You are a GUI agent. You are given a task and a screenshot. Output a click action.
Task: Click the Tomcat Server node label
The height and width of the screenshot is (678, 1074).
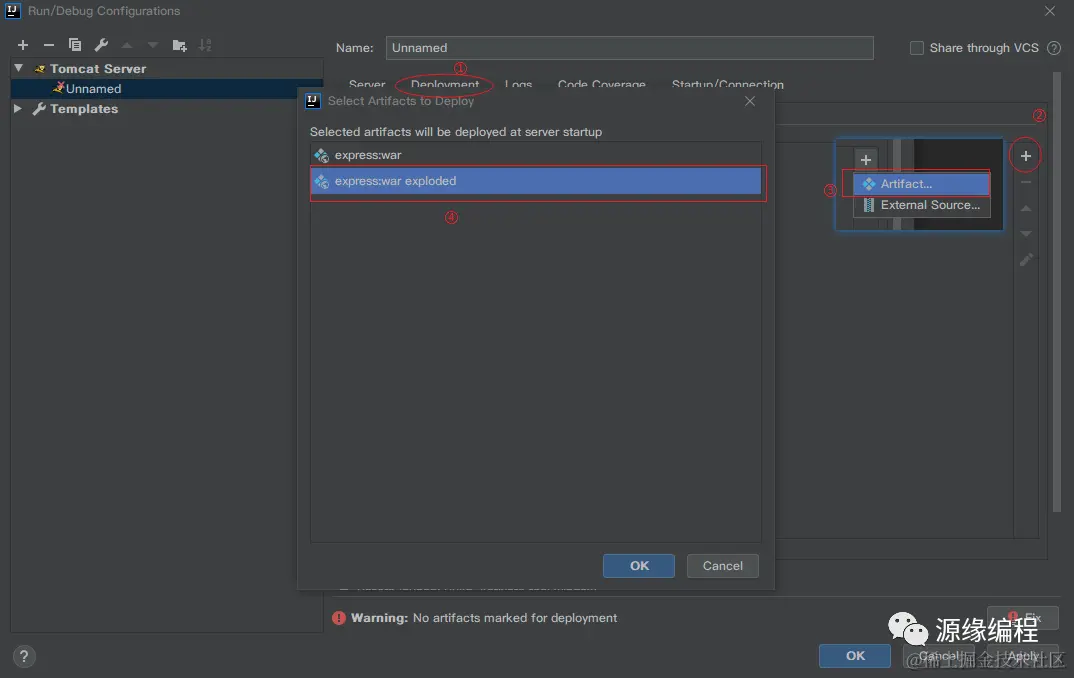[x=98, y=68]
